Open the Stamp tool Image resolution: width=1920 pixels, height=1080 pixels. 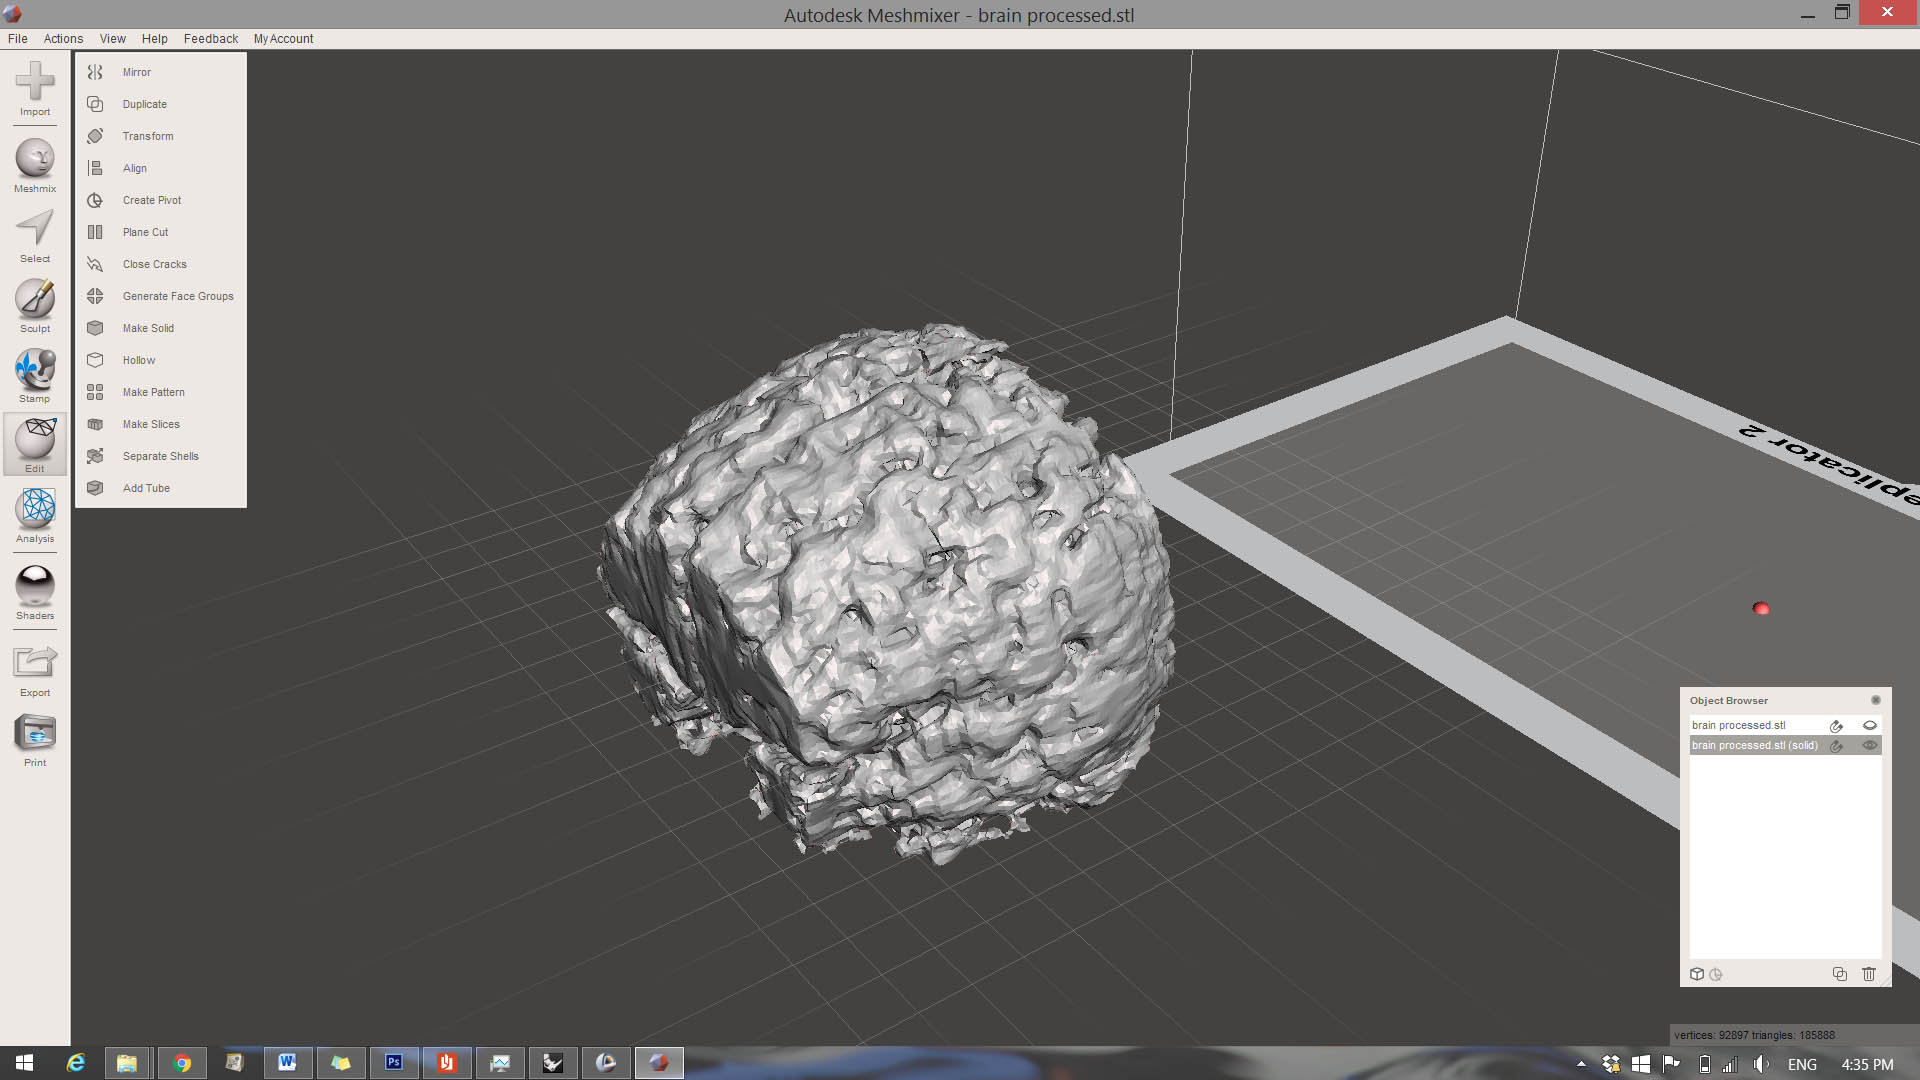coord(35,376)
